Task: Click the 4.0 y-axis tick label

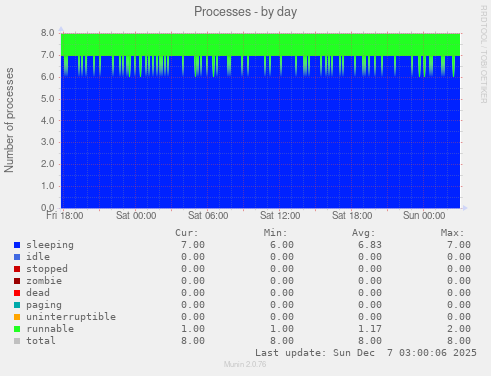Action: click(48, 121)
